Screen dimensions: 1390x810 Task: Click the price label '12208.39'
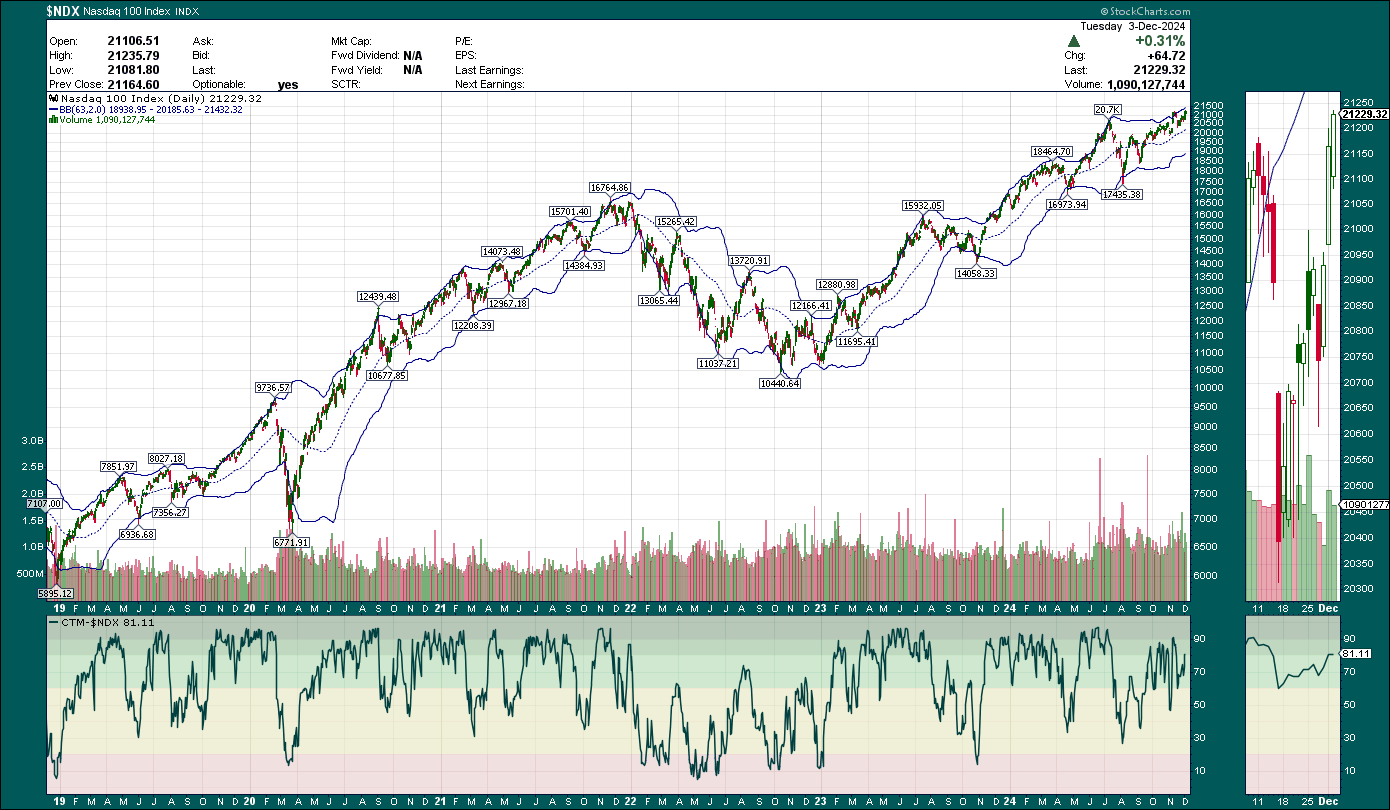[x=473, y=325]
